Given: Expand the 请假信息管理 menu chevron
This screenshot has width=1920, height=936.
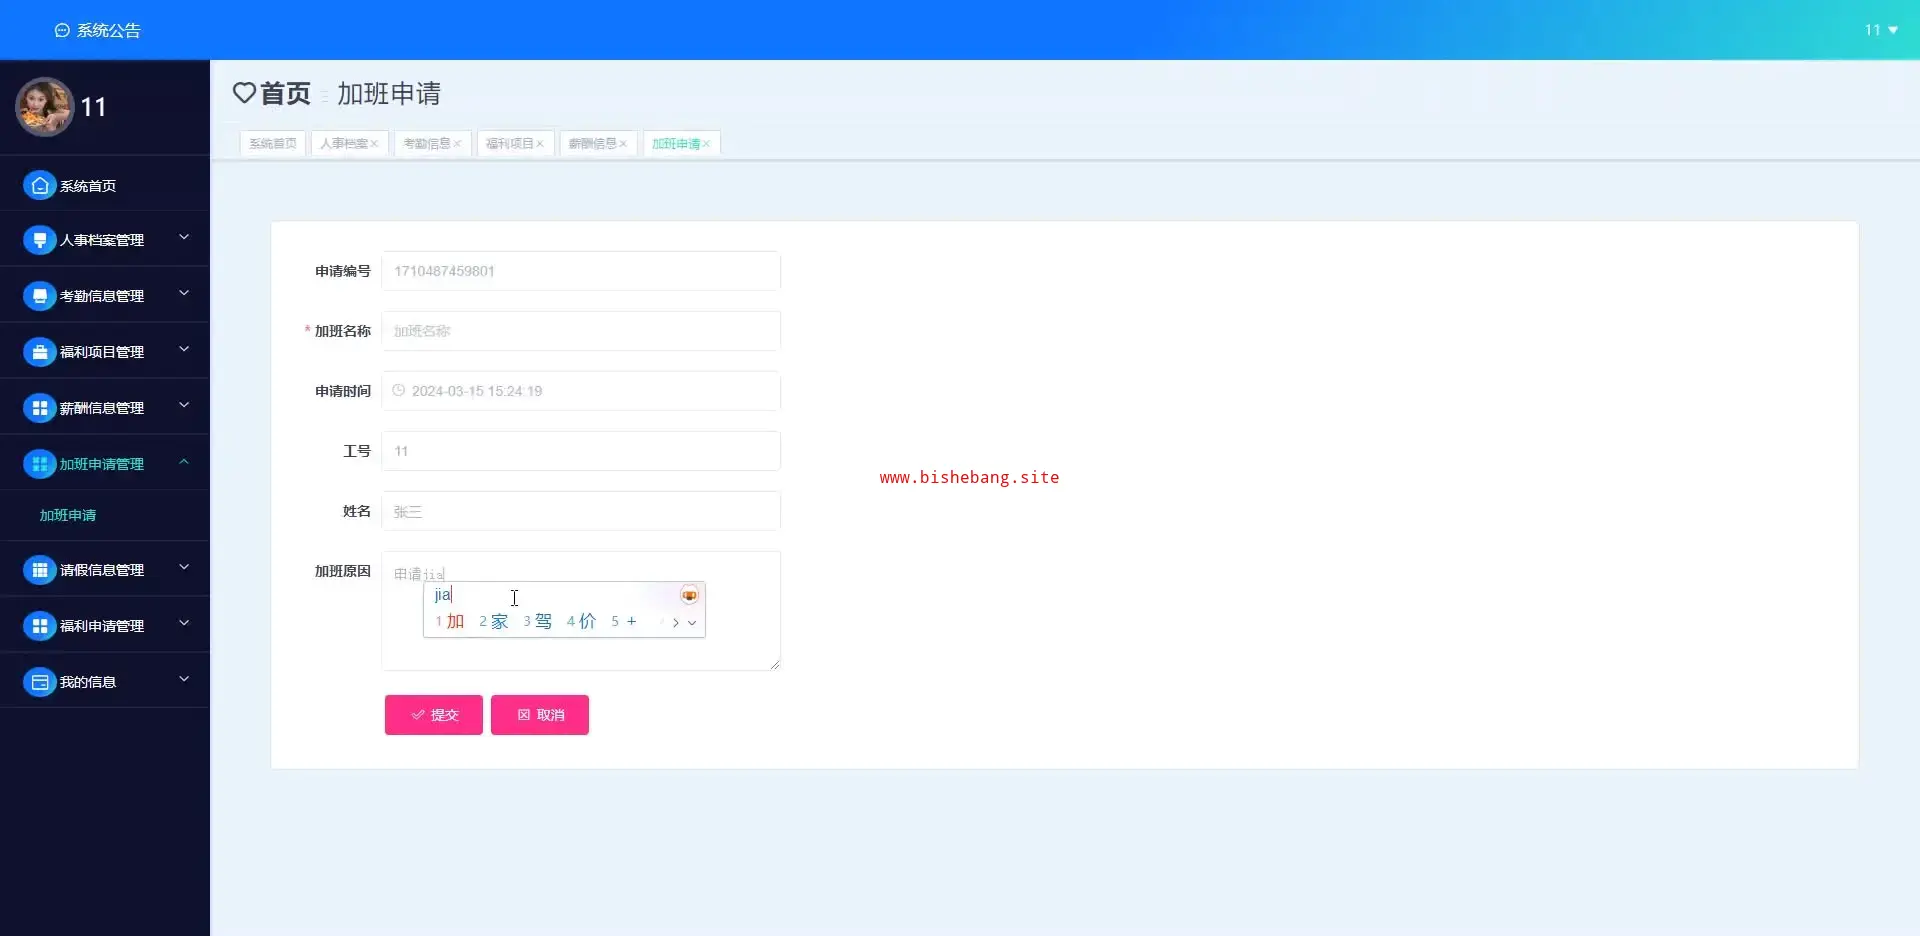Looking at the screenshot, I should point(184,568).
